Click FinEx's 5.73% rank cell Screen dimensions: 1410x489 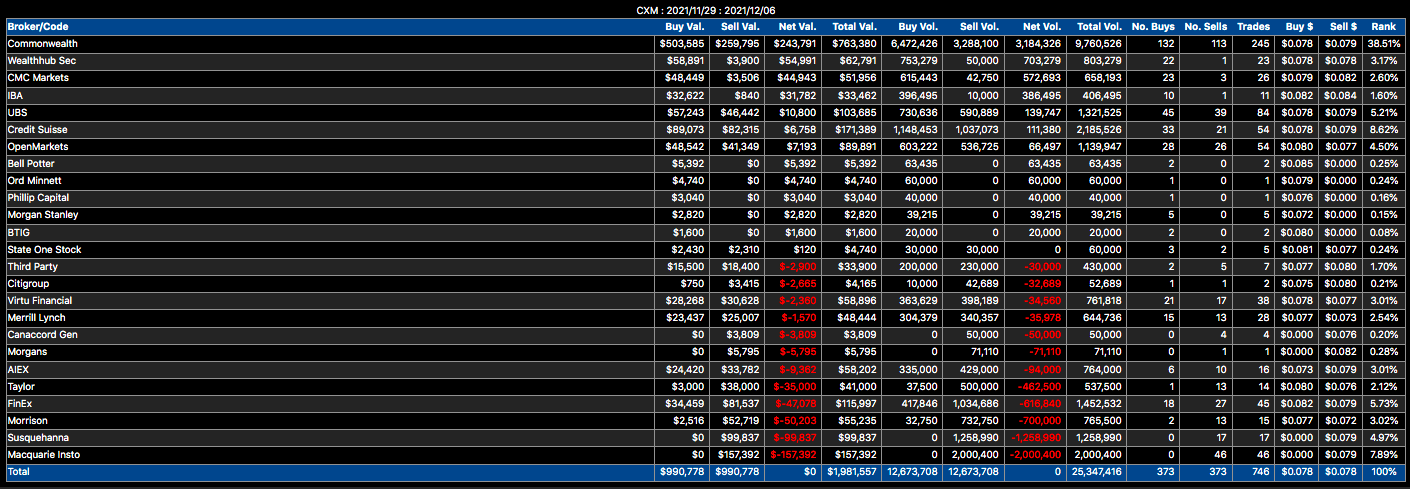(x=1384, y=403)
